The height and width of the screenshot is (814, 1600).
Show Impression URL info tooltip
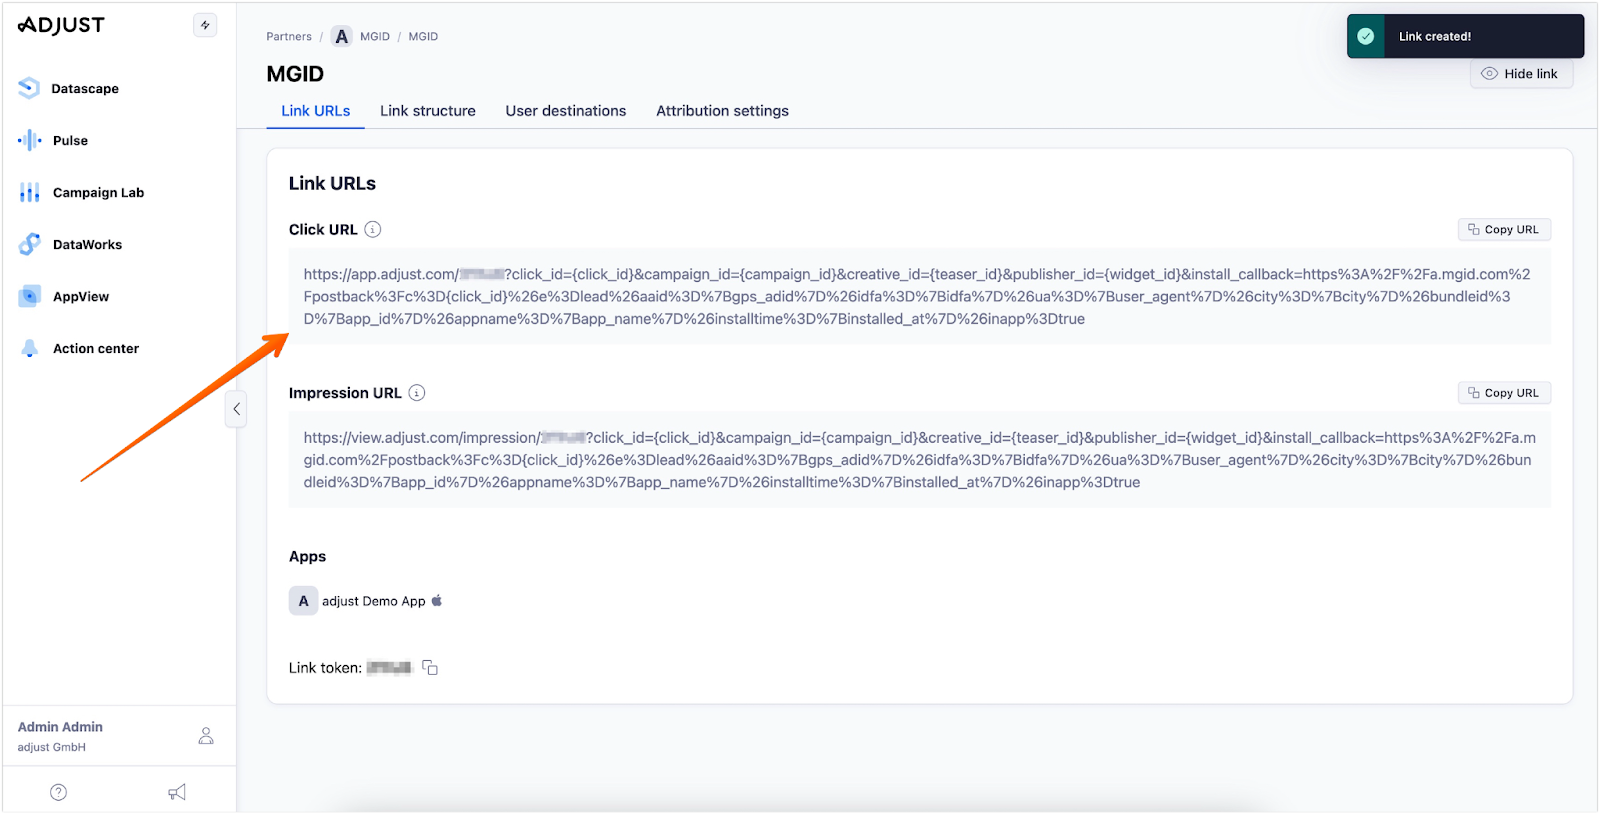[417, 393]
